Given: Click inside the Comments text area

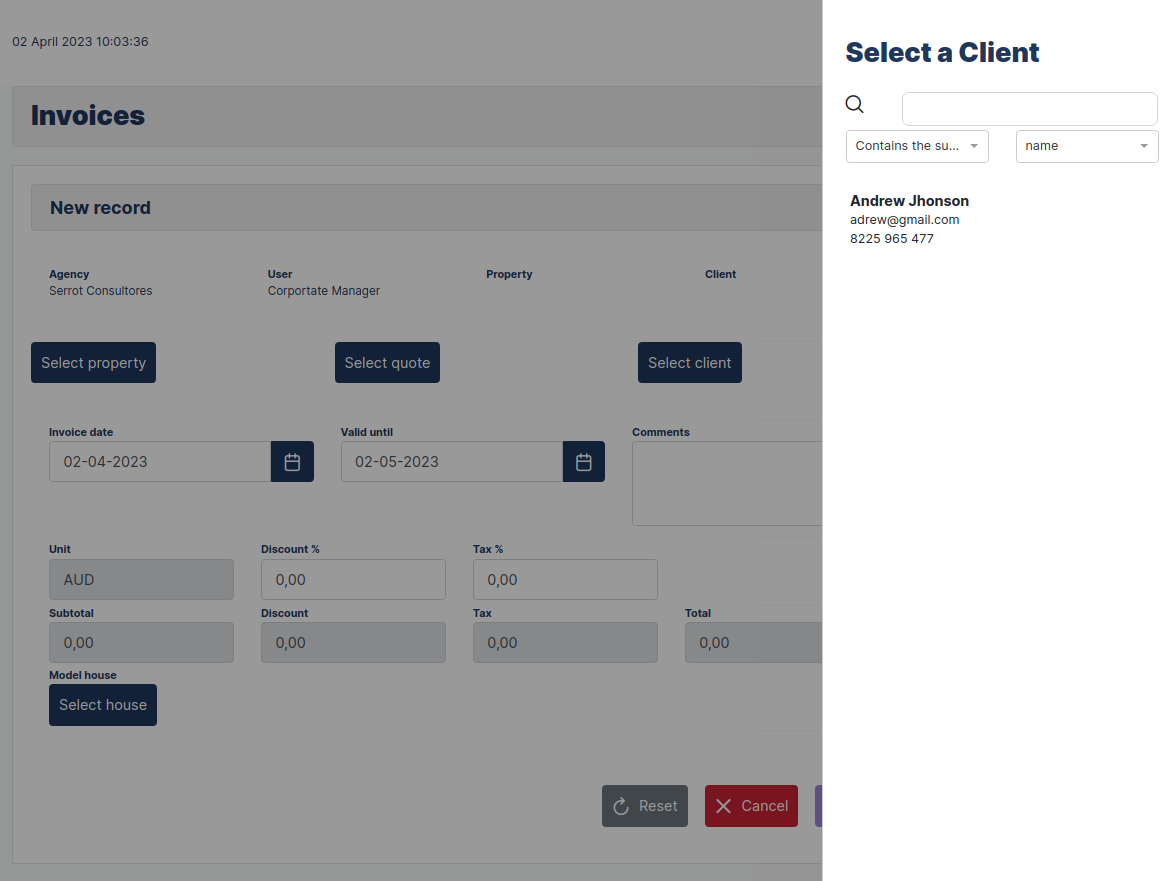Looking at the screenshot, I should (x=730, y=483).
